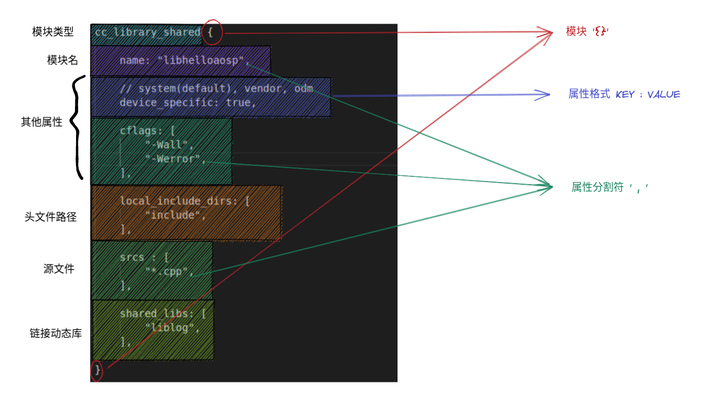
Task: Click the orange local_include_dirs block
Action: click(186, 213)
